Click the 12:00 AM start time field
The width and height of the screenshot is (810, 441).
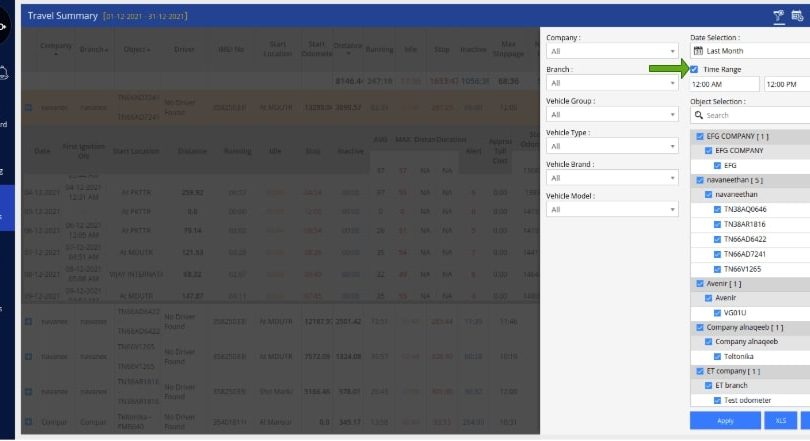coord(724,85)
